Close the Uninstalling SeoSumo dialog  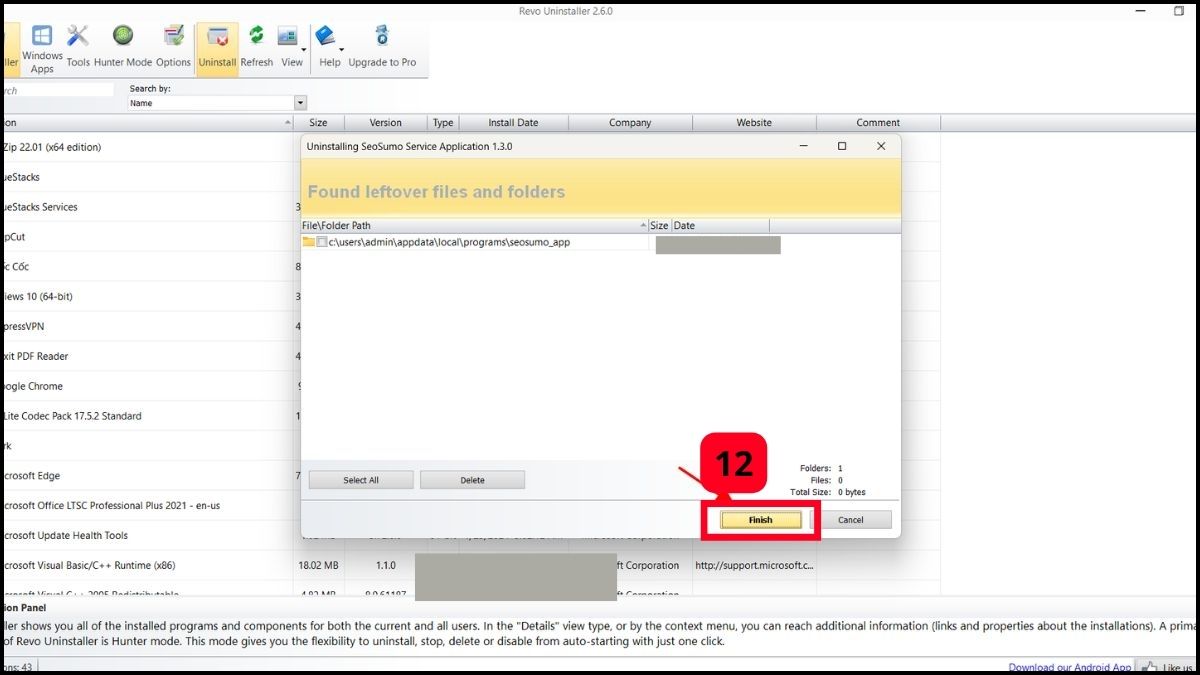coord(881,146)
